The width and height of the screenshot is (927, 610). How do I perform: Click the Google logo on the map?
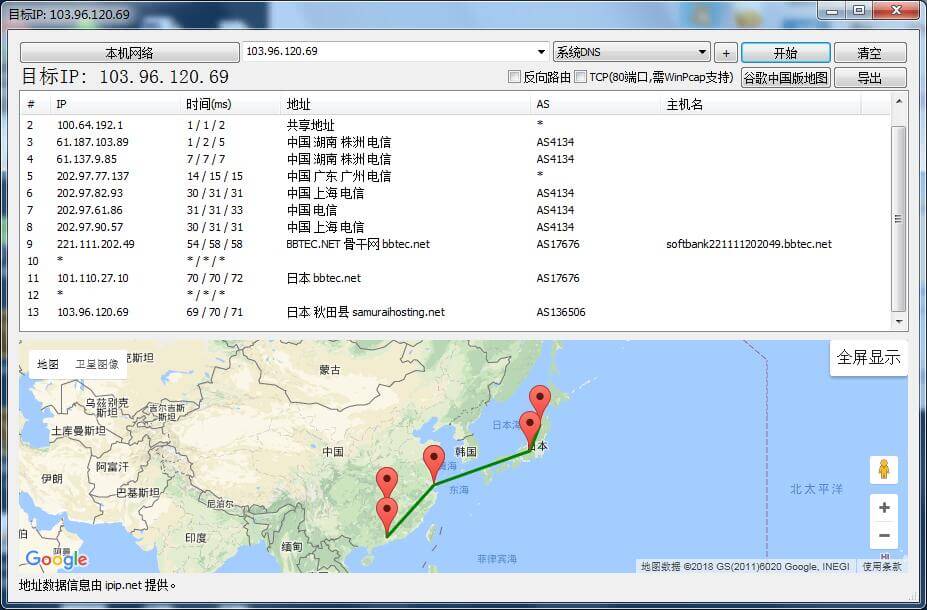tap(57, 559)
